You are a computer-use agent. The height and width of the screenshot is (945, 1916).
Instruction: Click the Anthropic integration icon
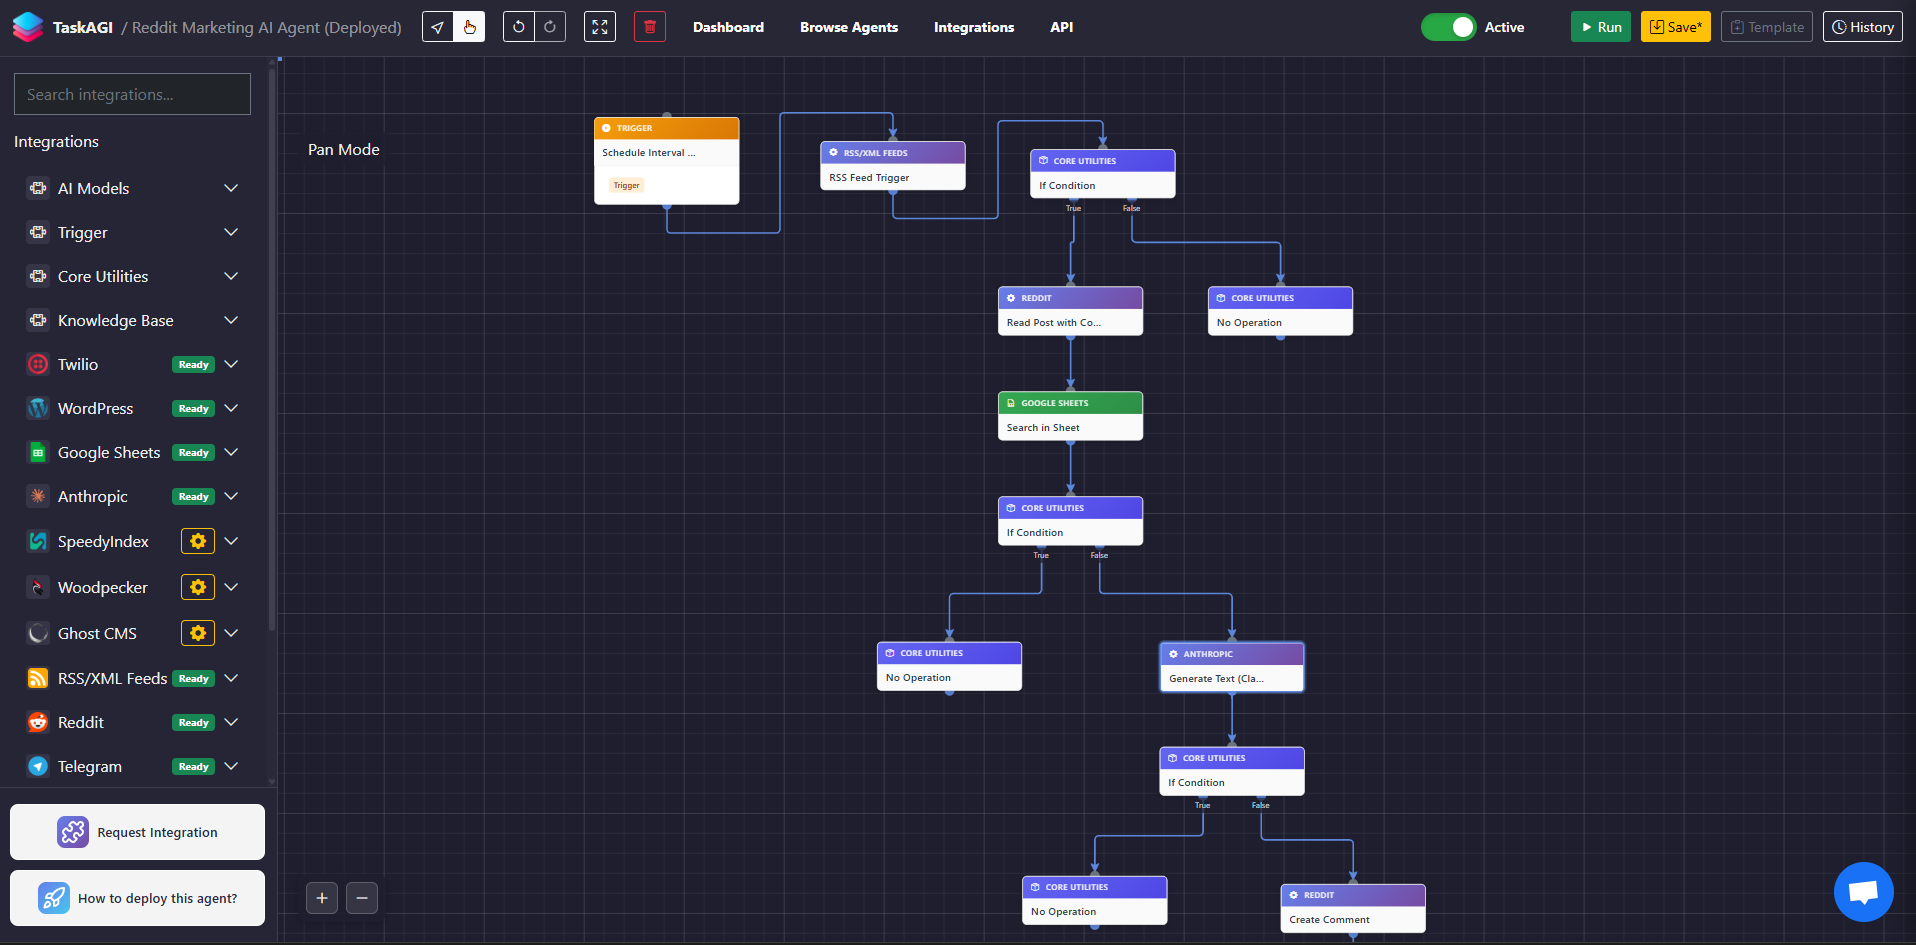[38, 496]
